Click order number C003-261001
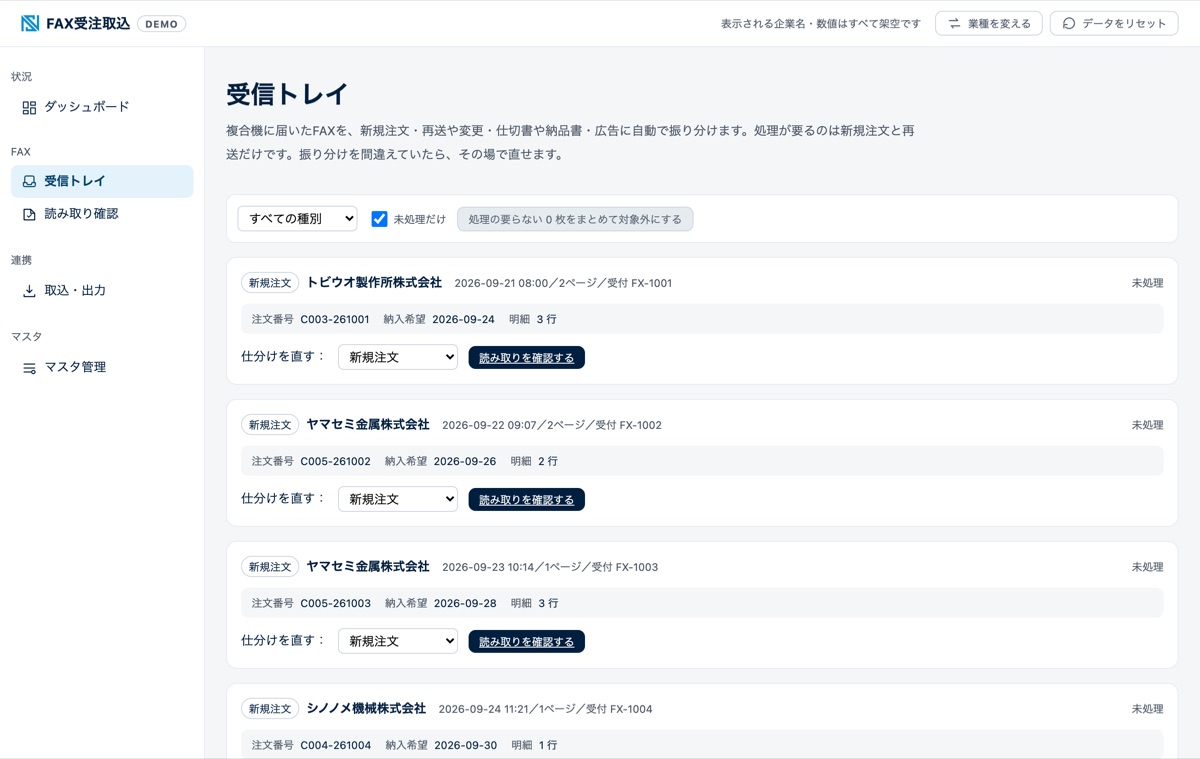 [335, 320]
